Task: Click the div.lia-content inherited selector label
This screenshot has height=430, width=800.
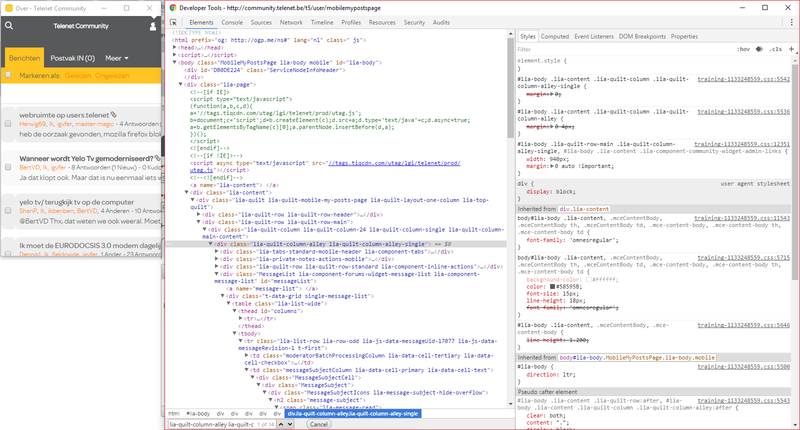Action: [584, 209]
